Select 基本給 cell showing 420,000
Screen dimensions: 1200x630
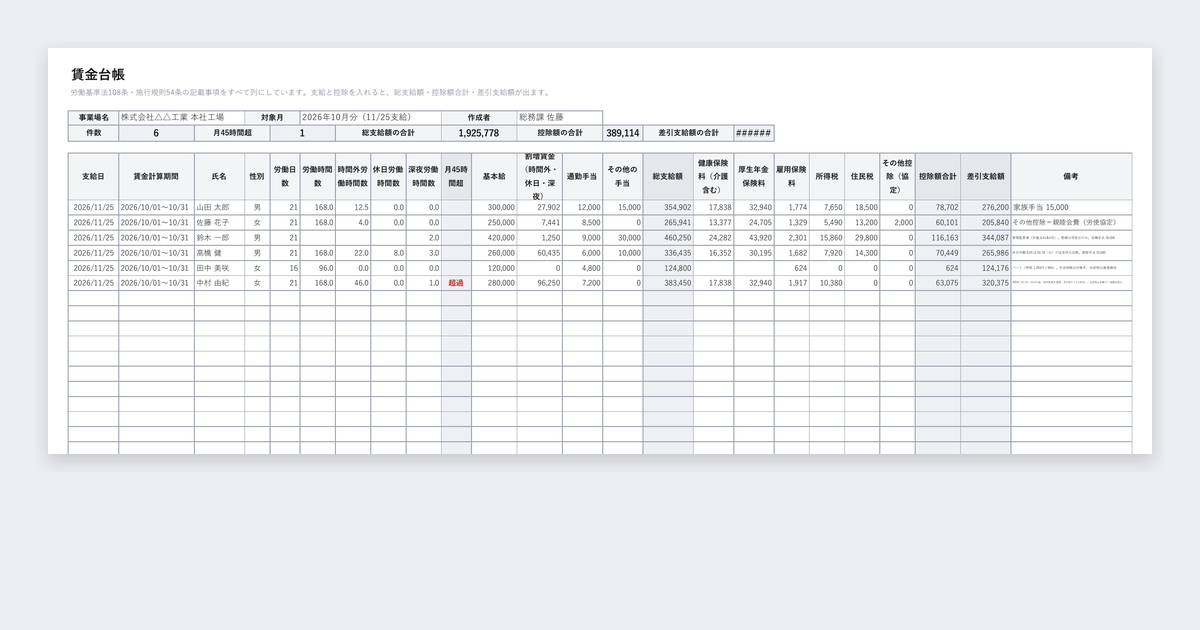pyautogui.click(x=494, y=238)
